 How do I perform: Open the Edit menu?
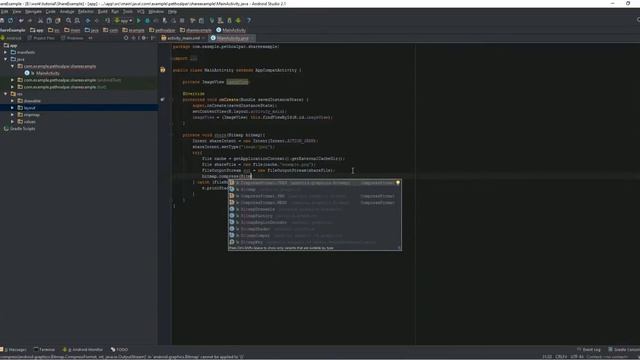[x=4, y=12]
